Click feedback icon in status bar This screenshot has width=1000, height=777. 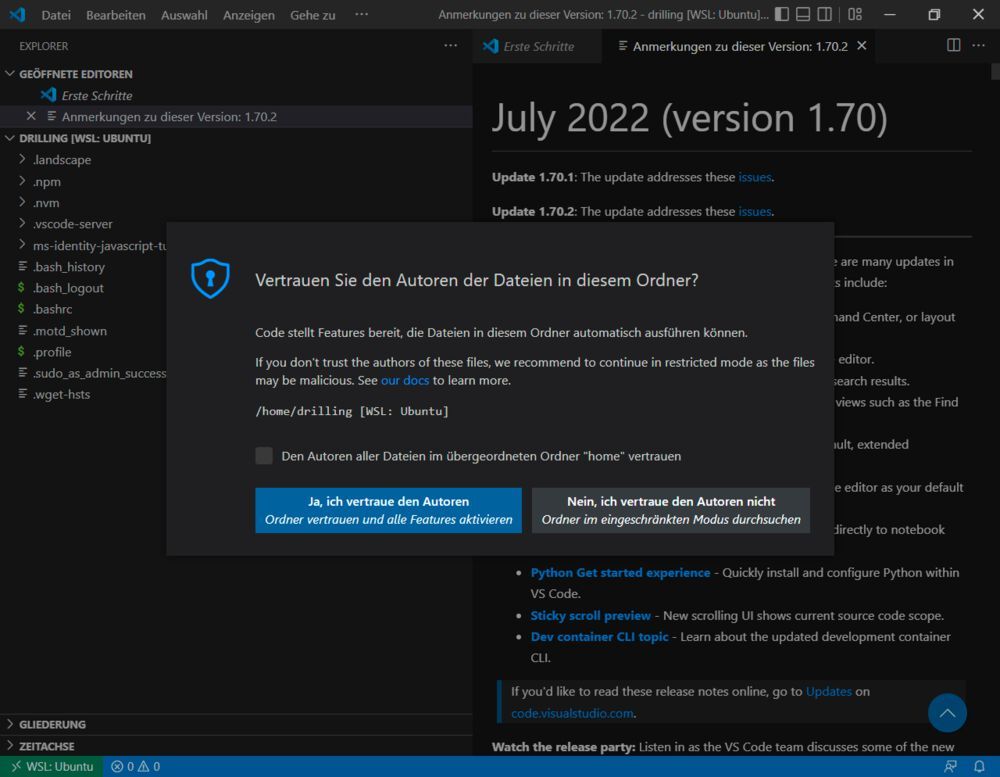[x=950, y=767]
